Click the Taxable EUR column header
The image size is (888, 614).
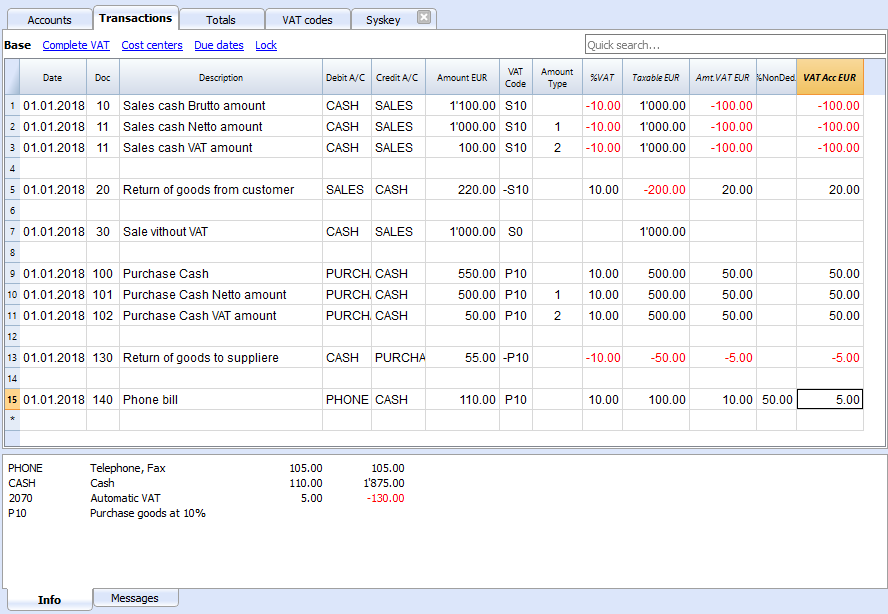click(x=656, y=78)
